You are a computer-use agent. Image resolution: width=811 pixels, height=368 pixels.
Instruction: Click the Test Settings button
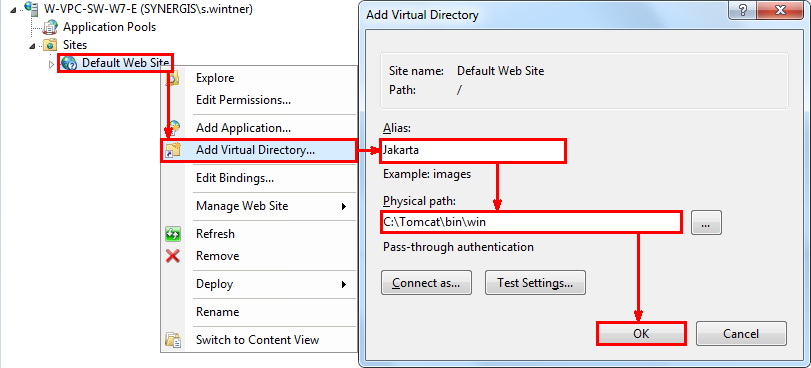pos(535,283)
